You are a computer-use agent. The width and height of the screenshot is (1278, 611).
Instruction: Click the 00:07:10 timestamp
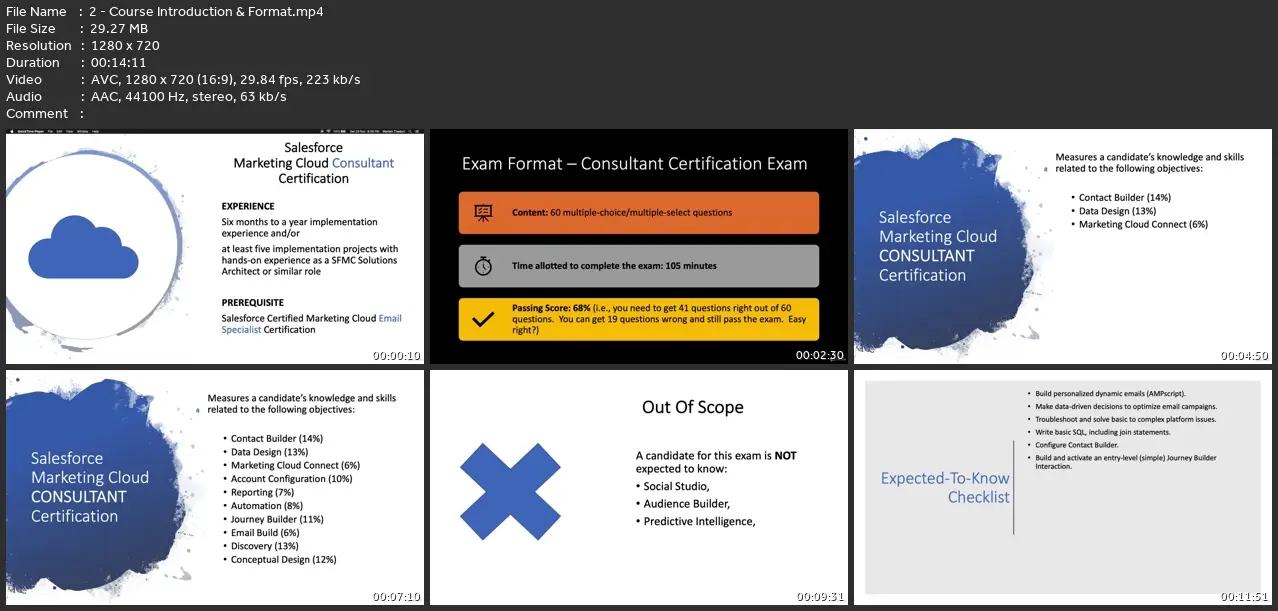397,596
